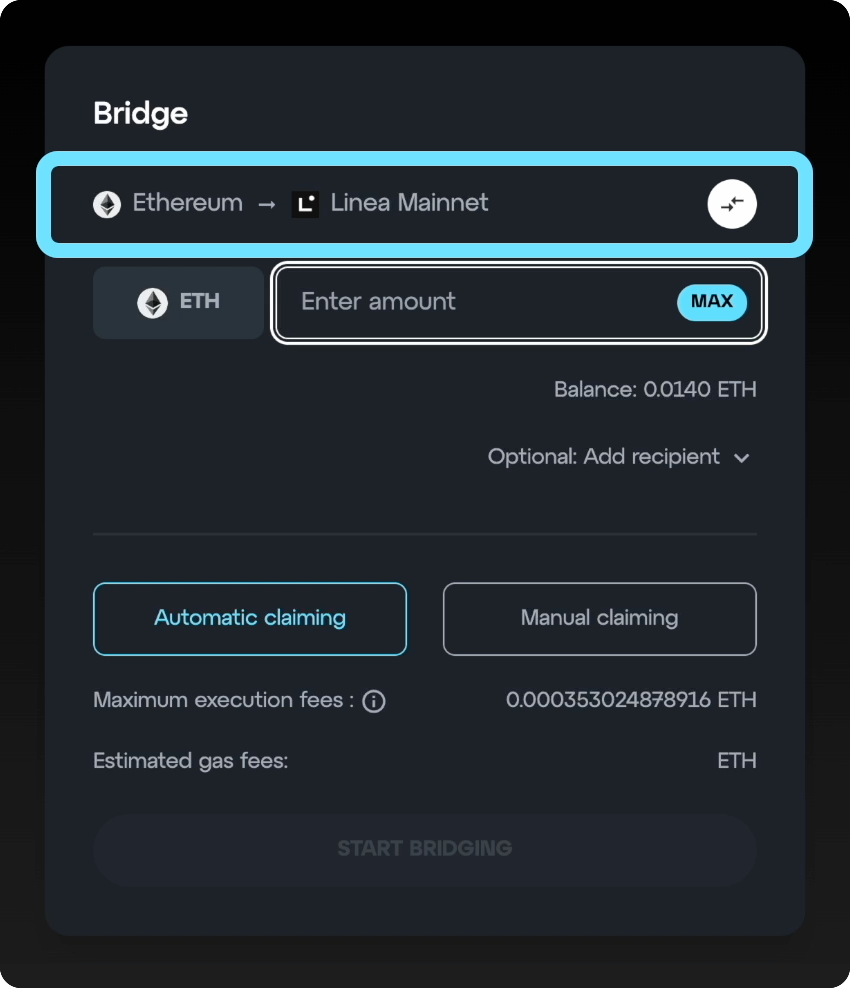Click the MAX amount button
850x988 pixels.
tap(712, 302)
